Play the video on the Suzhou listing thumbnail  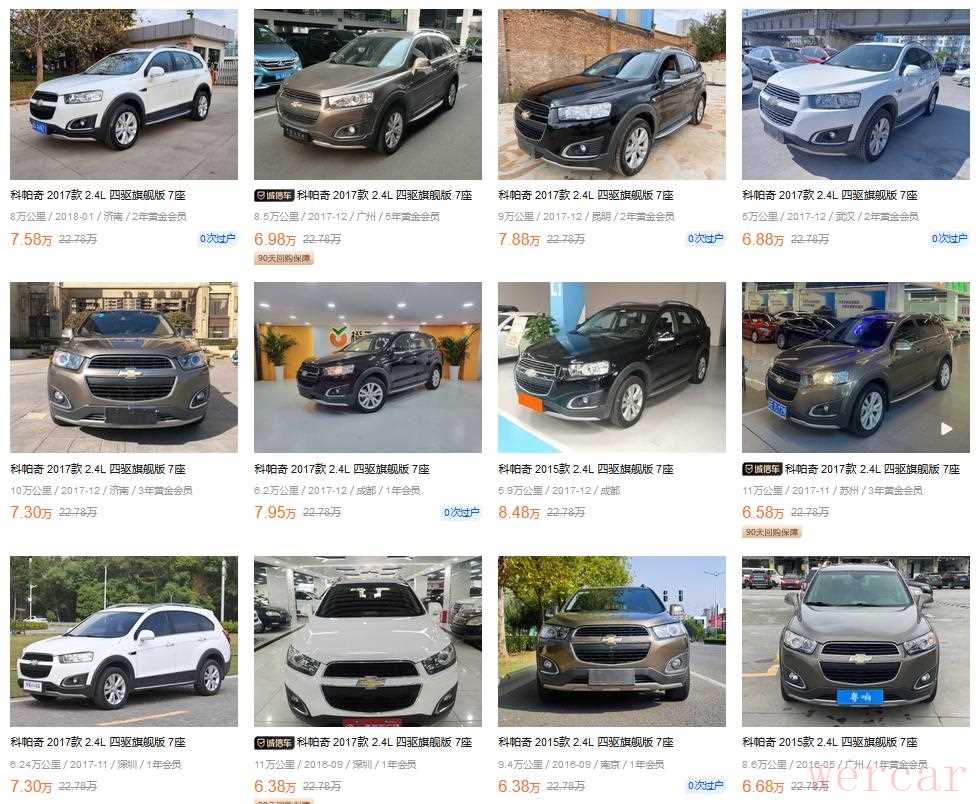click(946, 429)
